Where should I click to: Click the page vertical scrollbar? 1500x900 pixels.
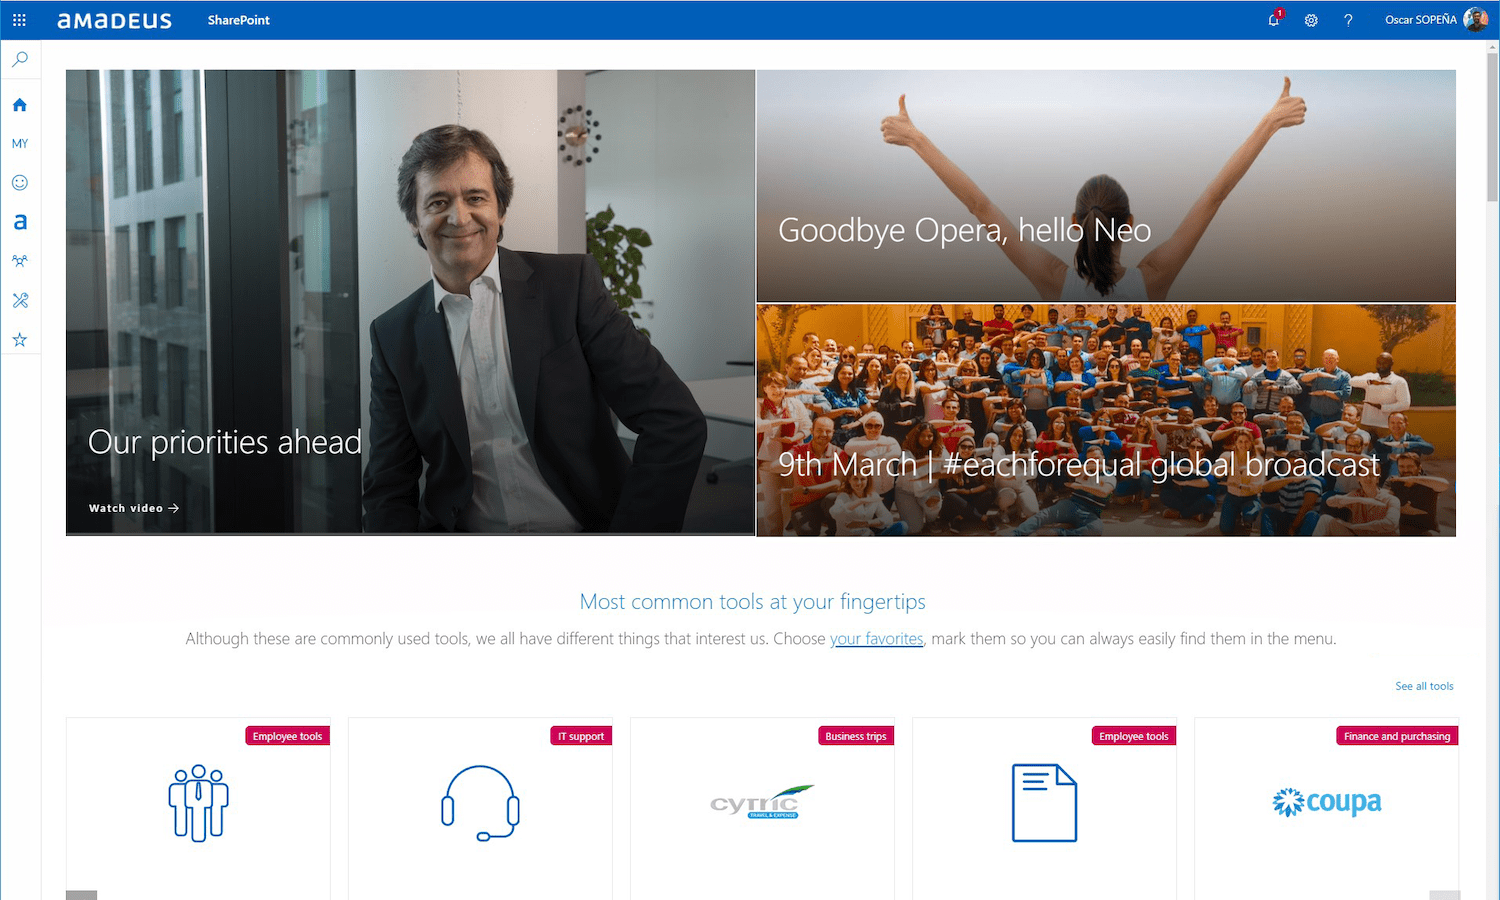tap(1492, 470)
